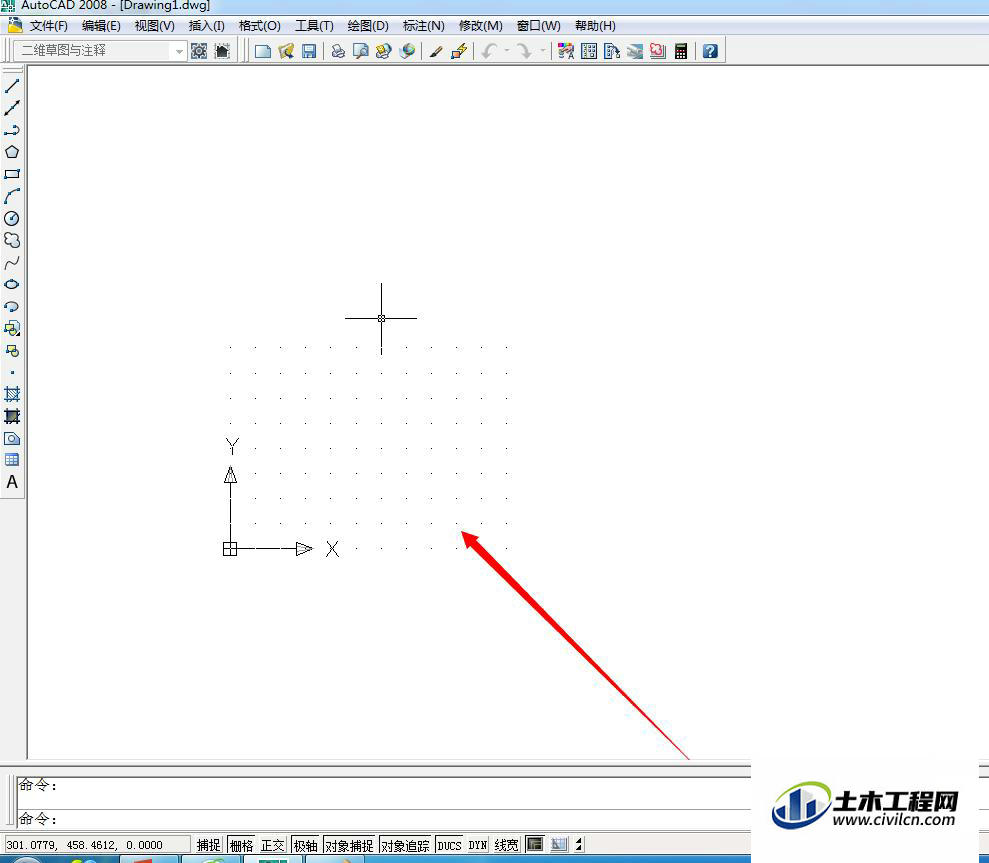Screen dimensions: 989x863
Task: Click the Plot preview icon
Action: [361, 51]
